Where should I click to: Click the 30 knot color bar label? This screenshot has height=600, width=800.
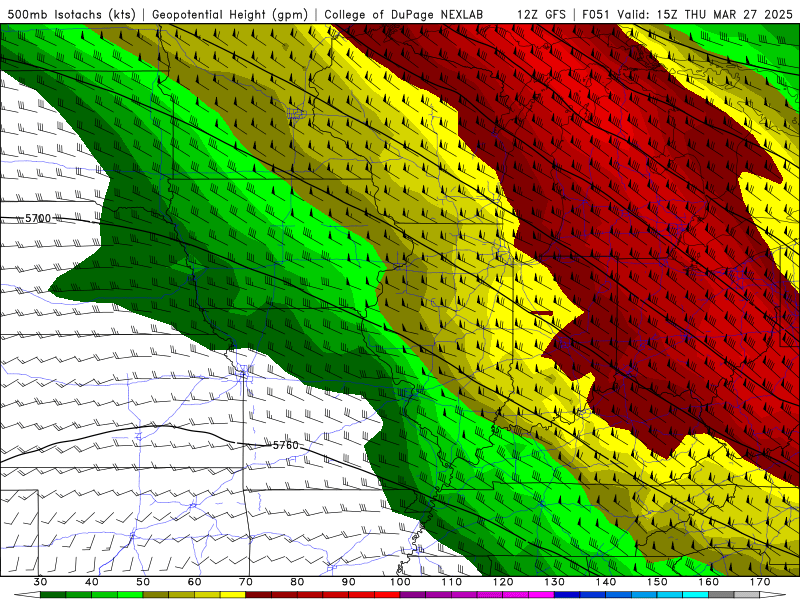click(x=40, y=582)
